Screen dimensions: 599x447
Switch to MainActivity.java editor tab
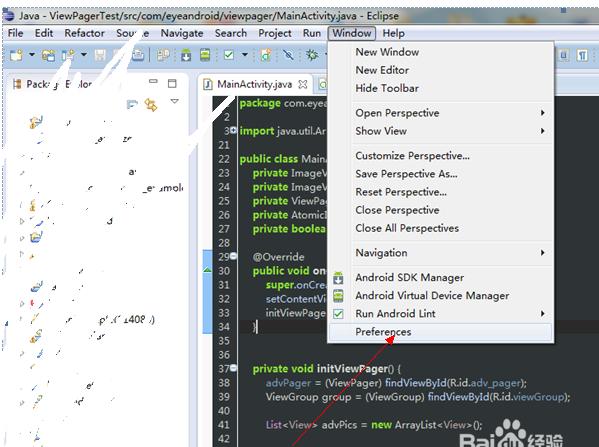254,84
